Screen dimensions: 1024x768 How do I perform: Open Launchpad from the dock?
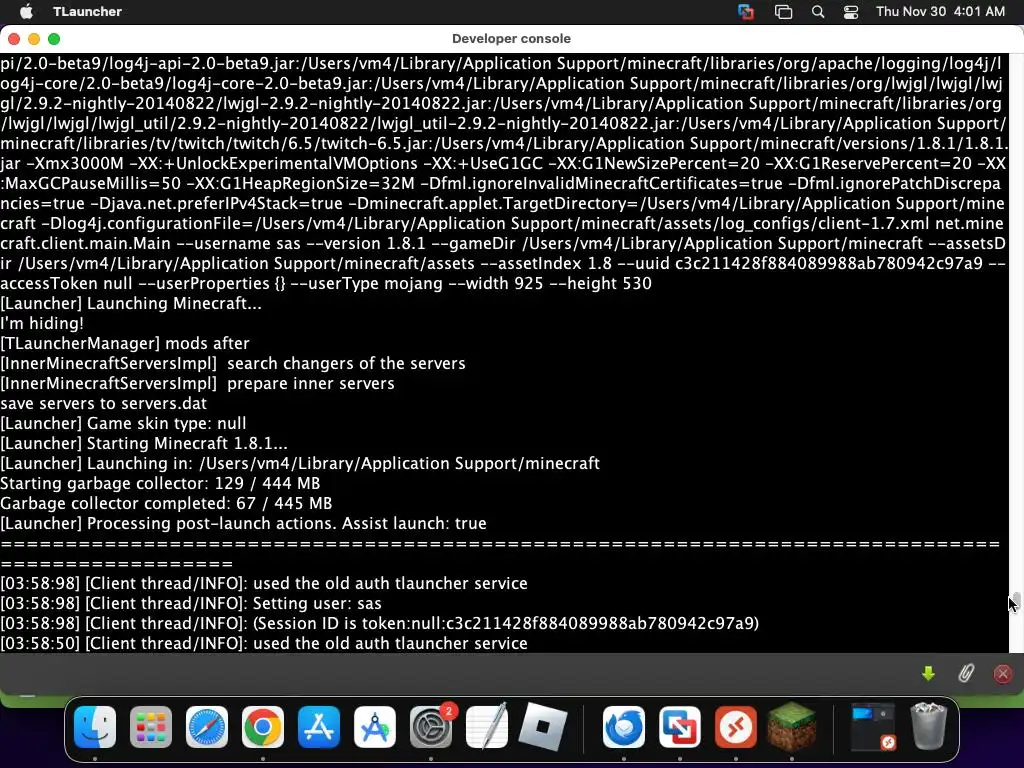click(151, 727)
